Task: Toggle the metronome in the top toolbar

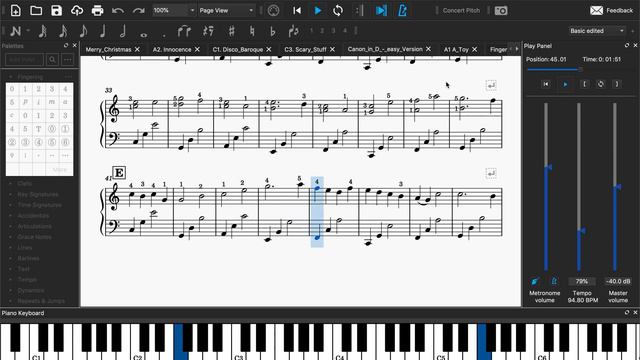Action: coord(402,10)
